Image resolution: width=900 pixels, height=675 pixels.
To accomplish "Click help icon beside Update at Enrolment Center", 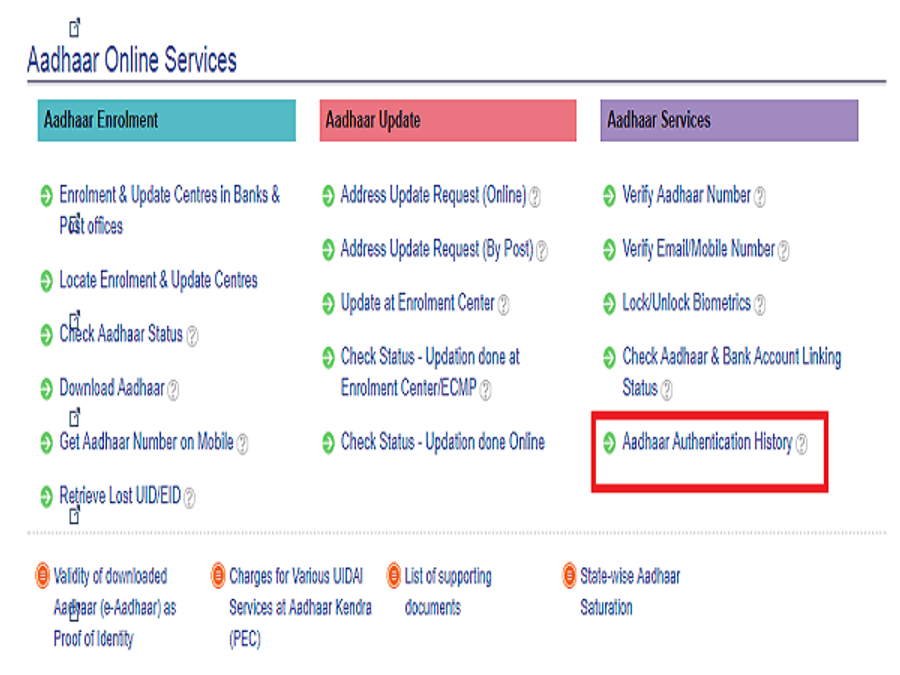I will click(503, 305).
